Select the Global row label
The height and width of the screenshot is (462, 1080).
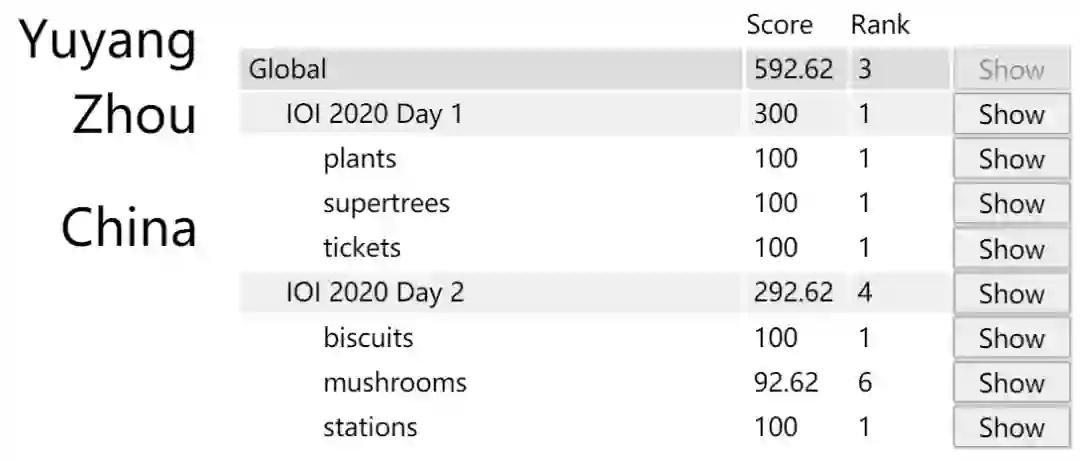pyautogui.click(x=288, y=70)
